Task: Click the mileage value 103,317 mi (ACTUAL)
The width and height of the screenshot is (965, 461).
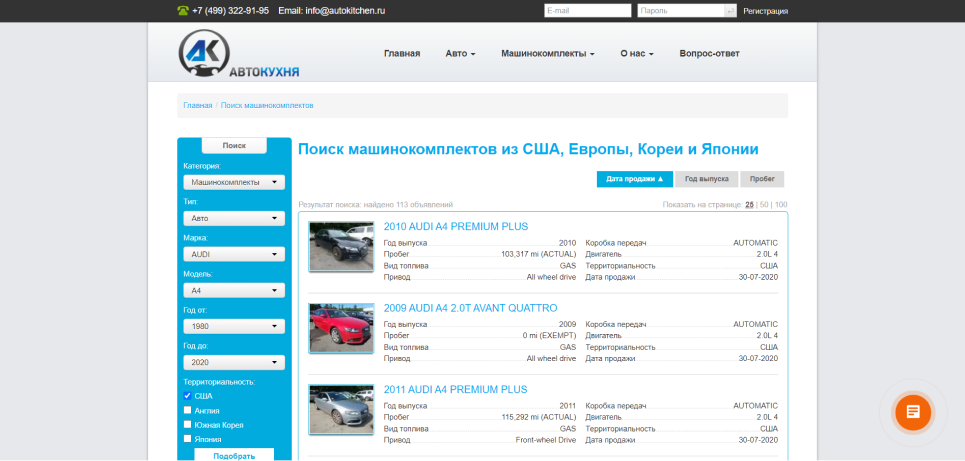Action: [x=539, y=254]
